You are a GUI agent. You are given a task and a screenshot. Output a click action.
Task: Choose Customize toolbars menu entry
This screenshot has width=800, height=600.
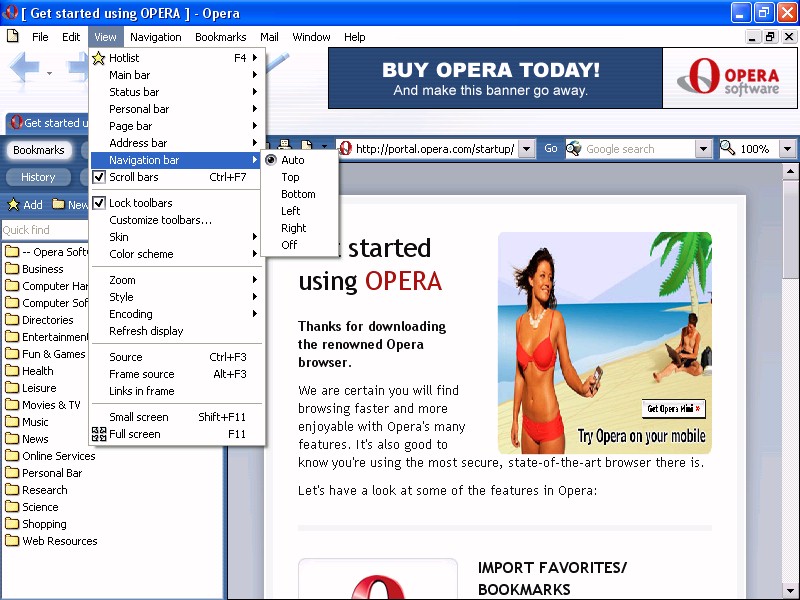click(160, 220)
